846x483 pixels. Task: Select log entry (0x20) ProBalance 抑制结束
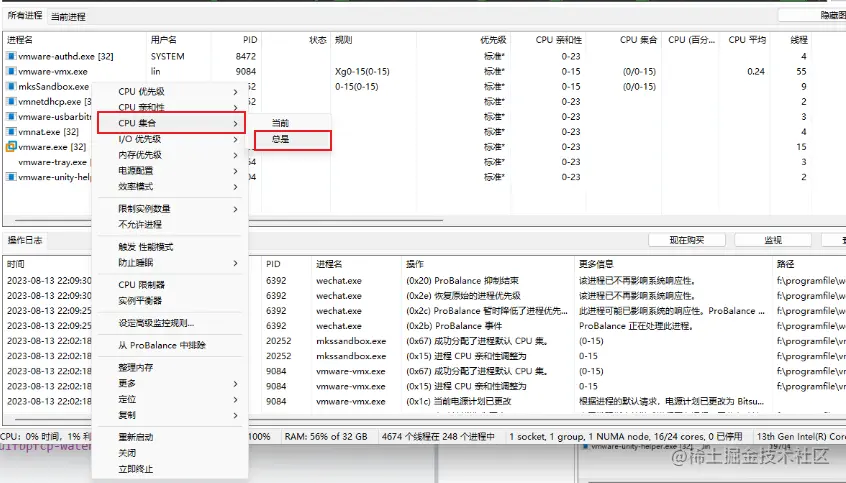click(x=462, y=281)
